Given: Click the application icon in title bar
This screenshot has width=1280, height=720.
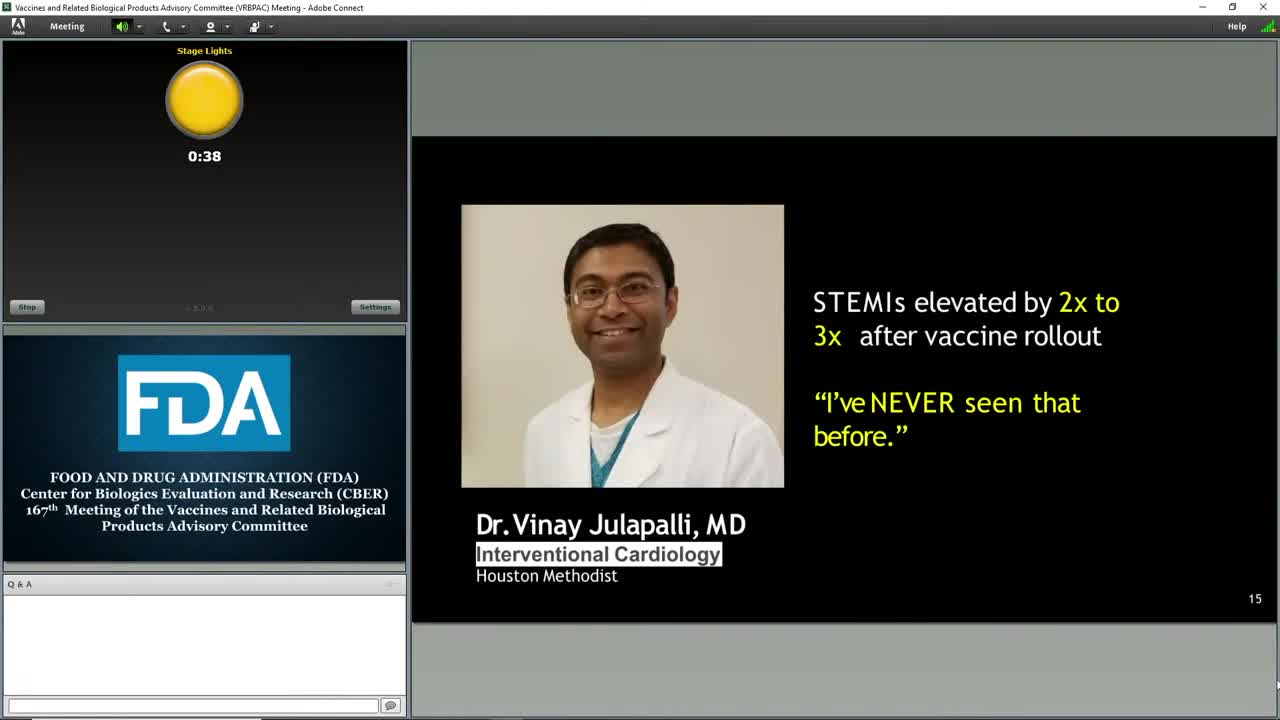Looking at the screenshot, I should [7, 7].
